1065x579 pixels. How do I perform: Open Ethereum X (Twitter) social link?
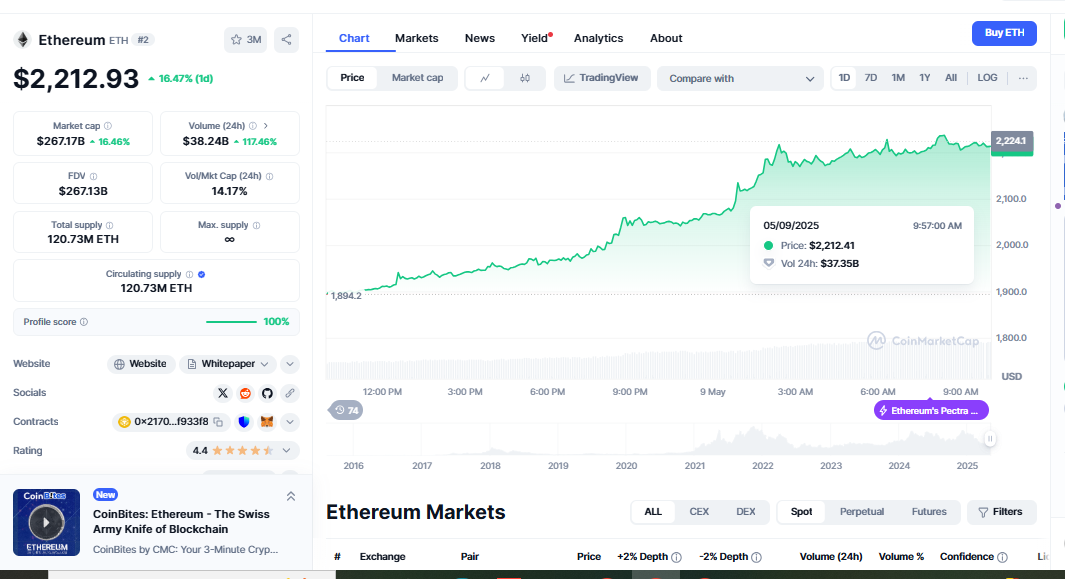[x=223, y=393]
